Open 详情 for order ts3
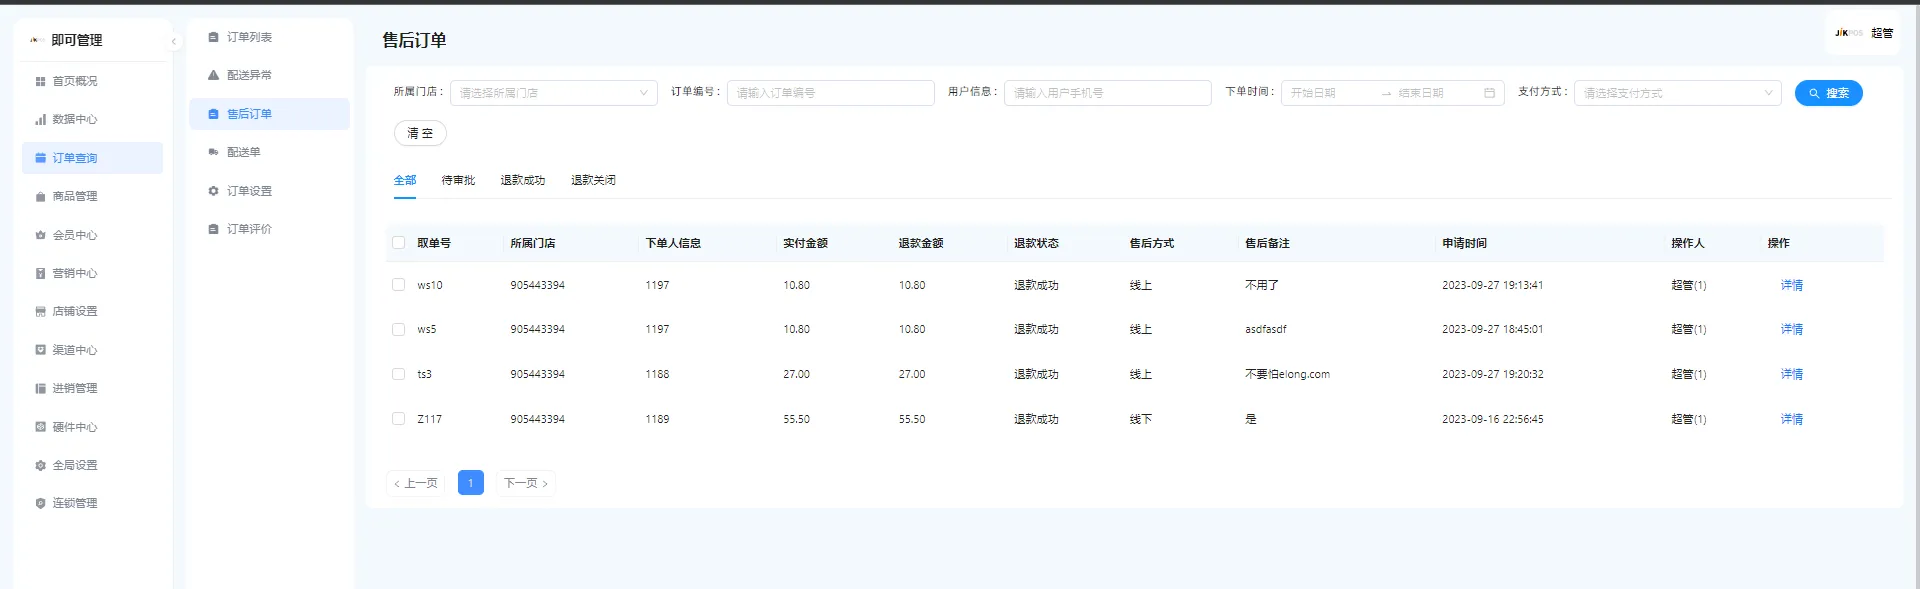Image resolution: width=1920 pixels, height=589 pixels. [x=1792, y=374]
